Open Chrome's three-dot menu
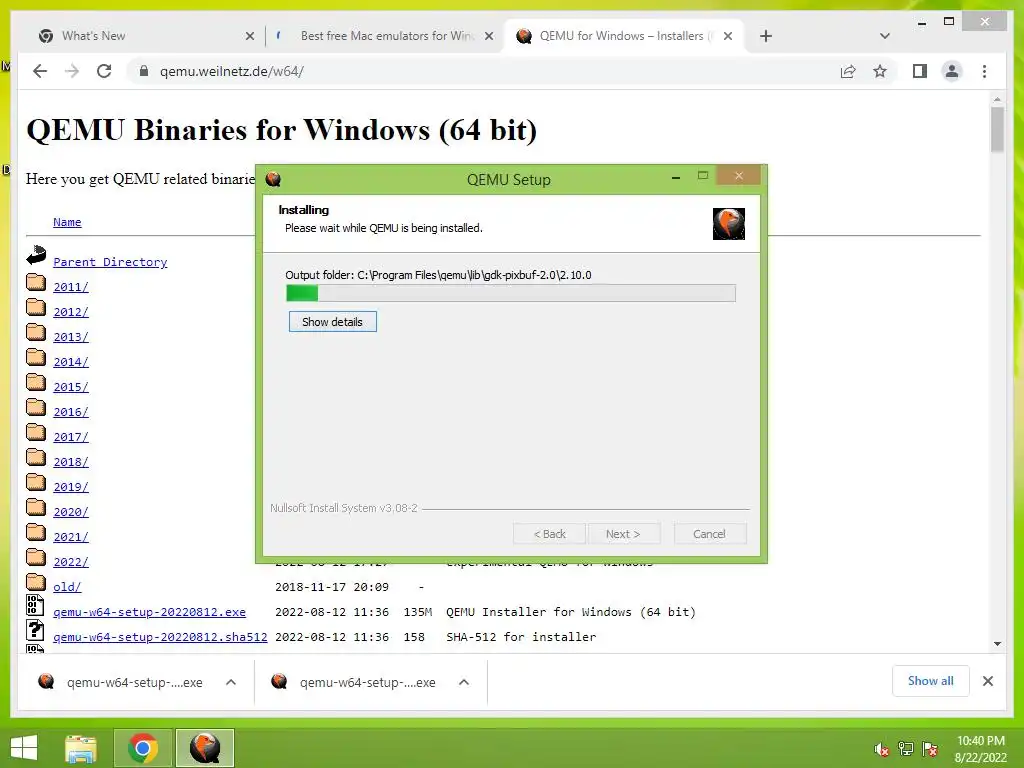The height and width of the screenshot is (768, 1024). [x=984, y=71]
